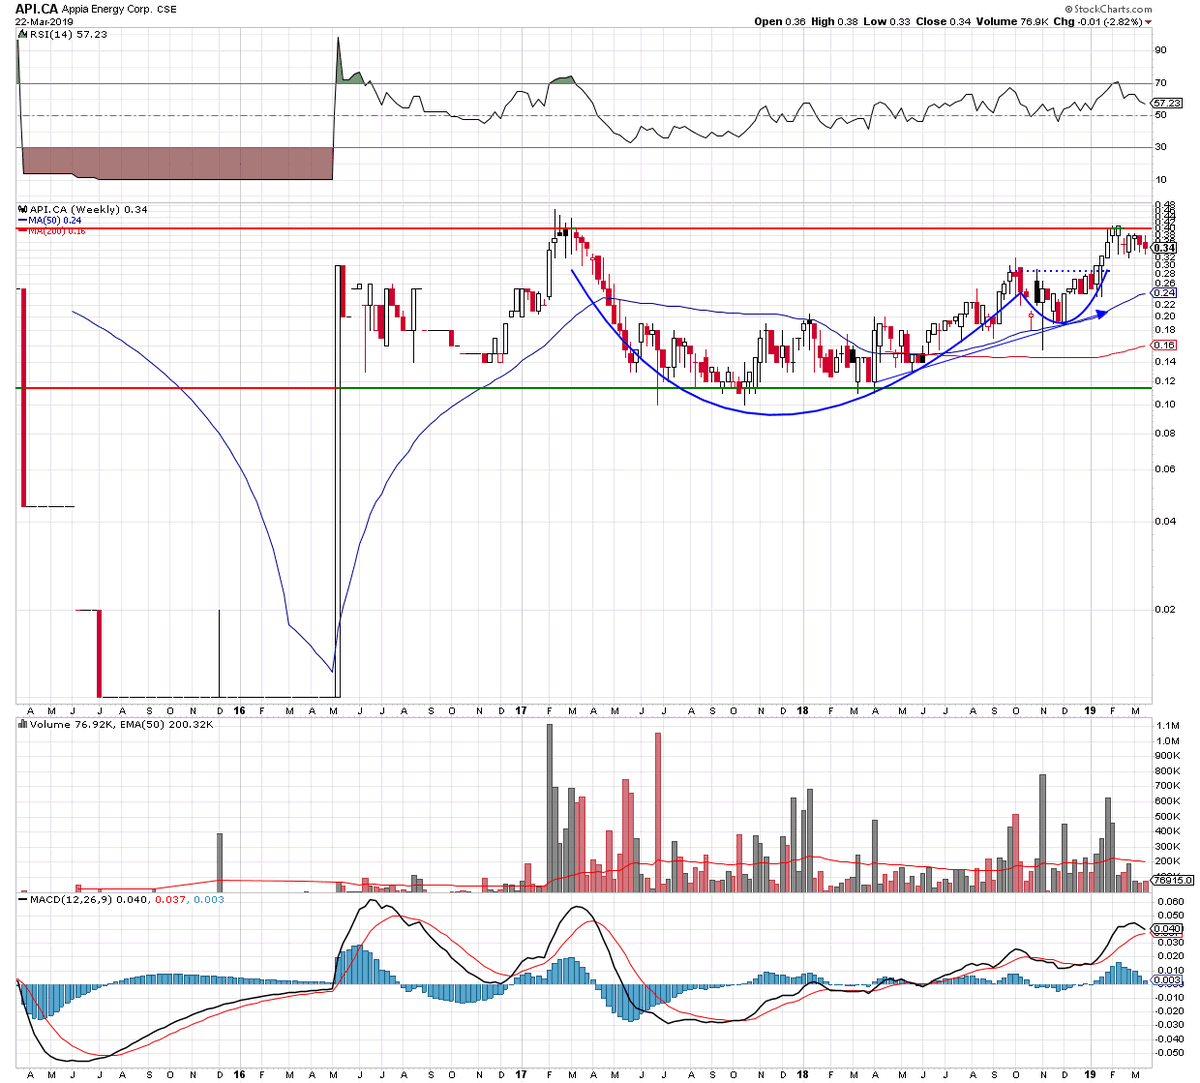Click the red down arrow after Chg
Viewport: 1200px width, 1083px height.
(1148, 22)
